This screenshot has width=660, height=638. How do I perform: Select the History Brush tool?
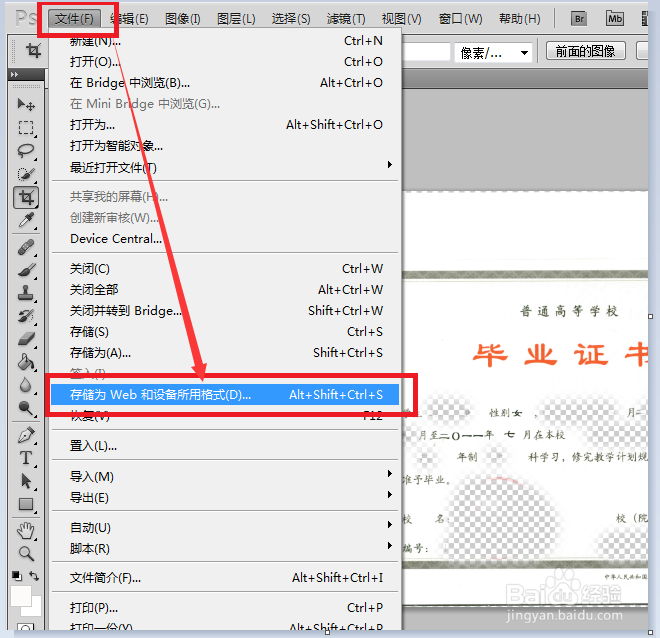tap(26, 316)
